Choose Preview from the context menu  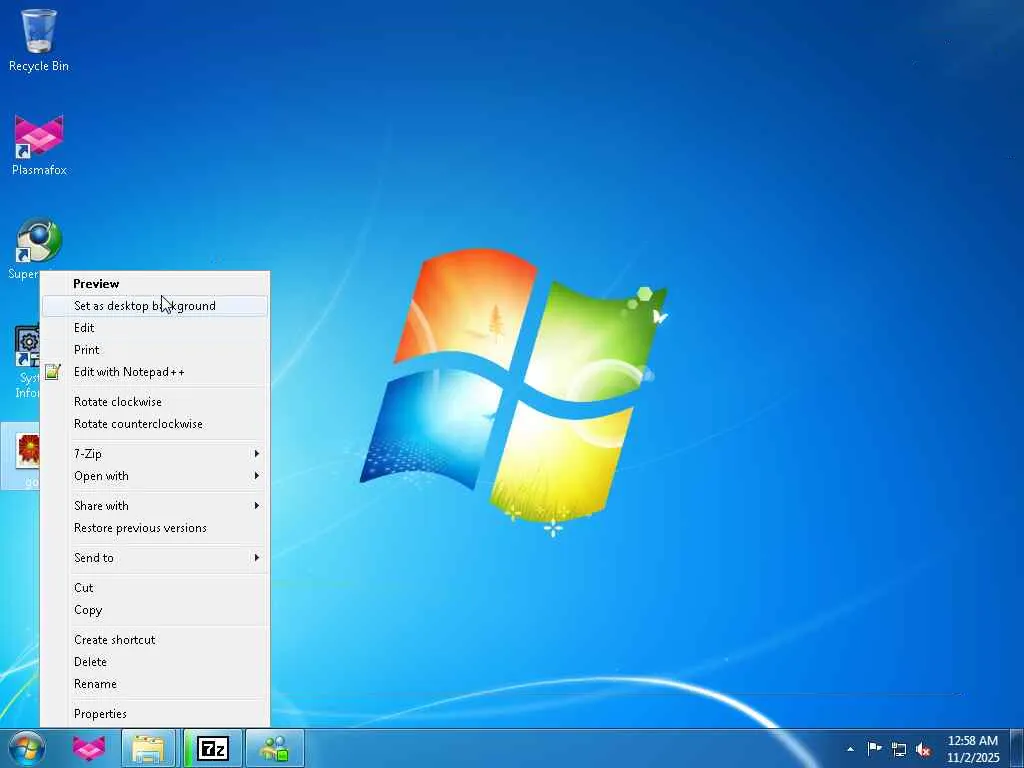155,283
